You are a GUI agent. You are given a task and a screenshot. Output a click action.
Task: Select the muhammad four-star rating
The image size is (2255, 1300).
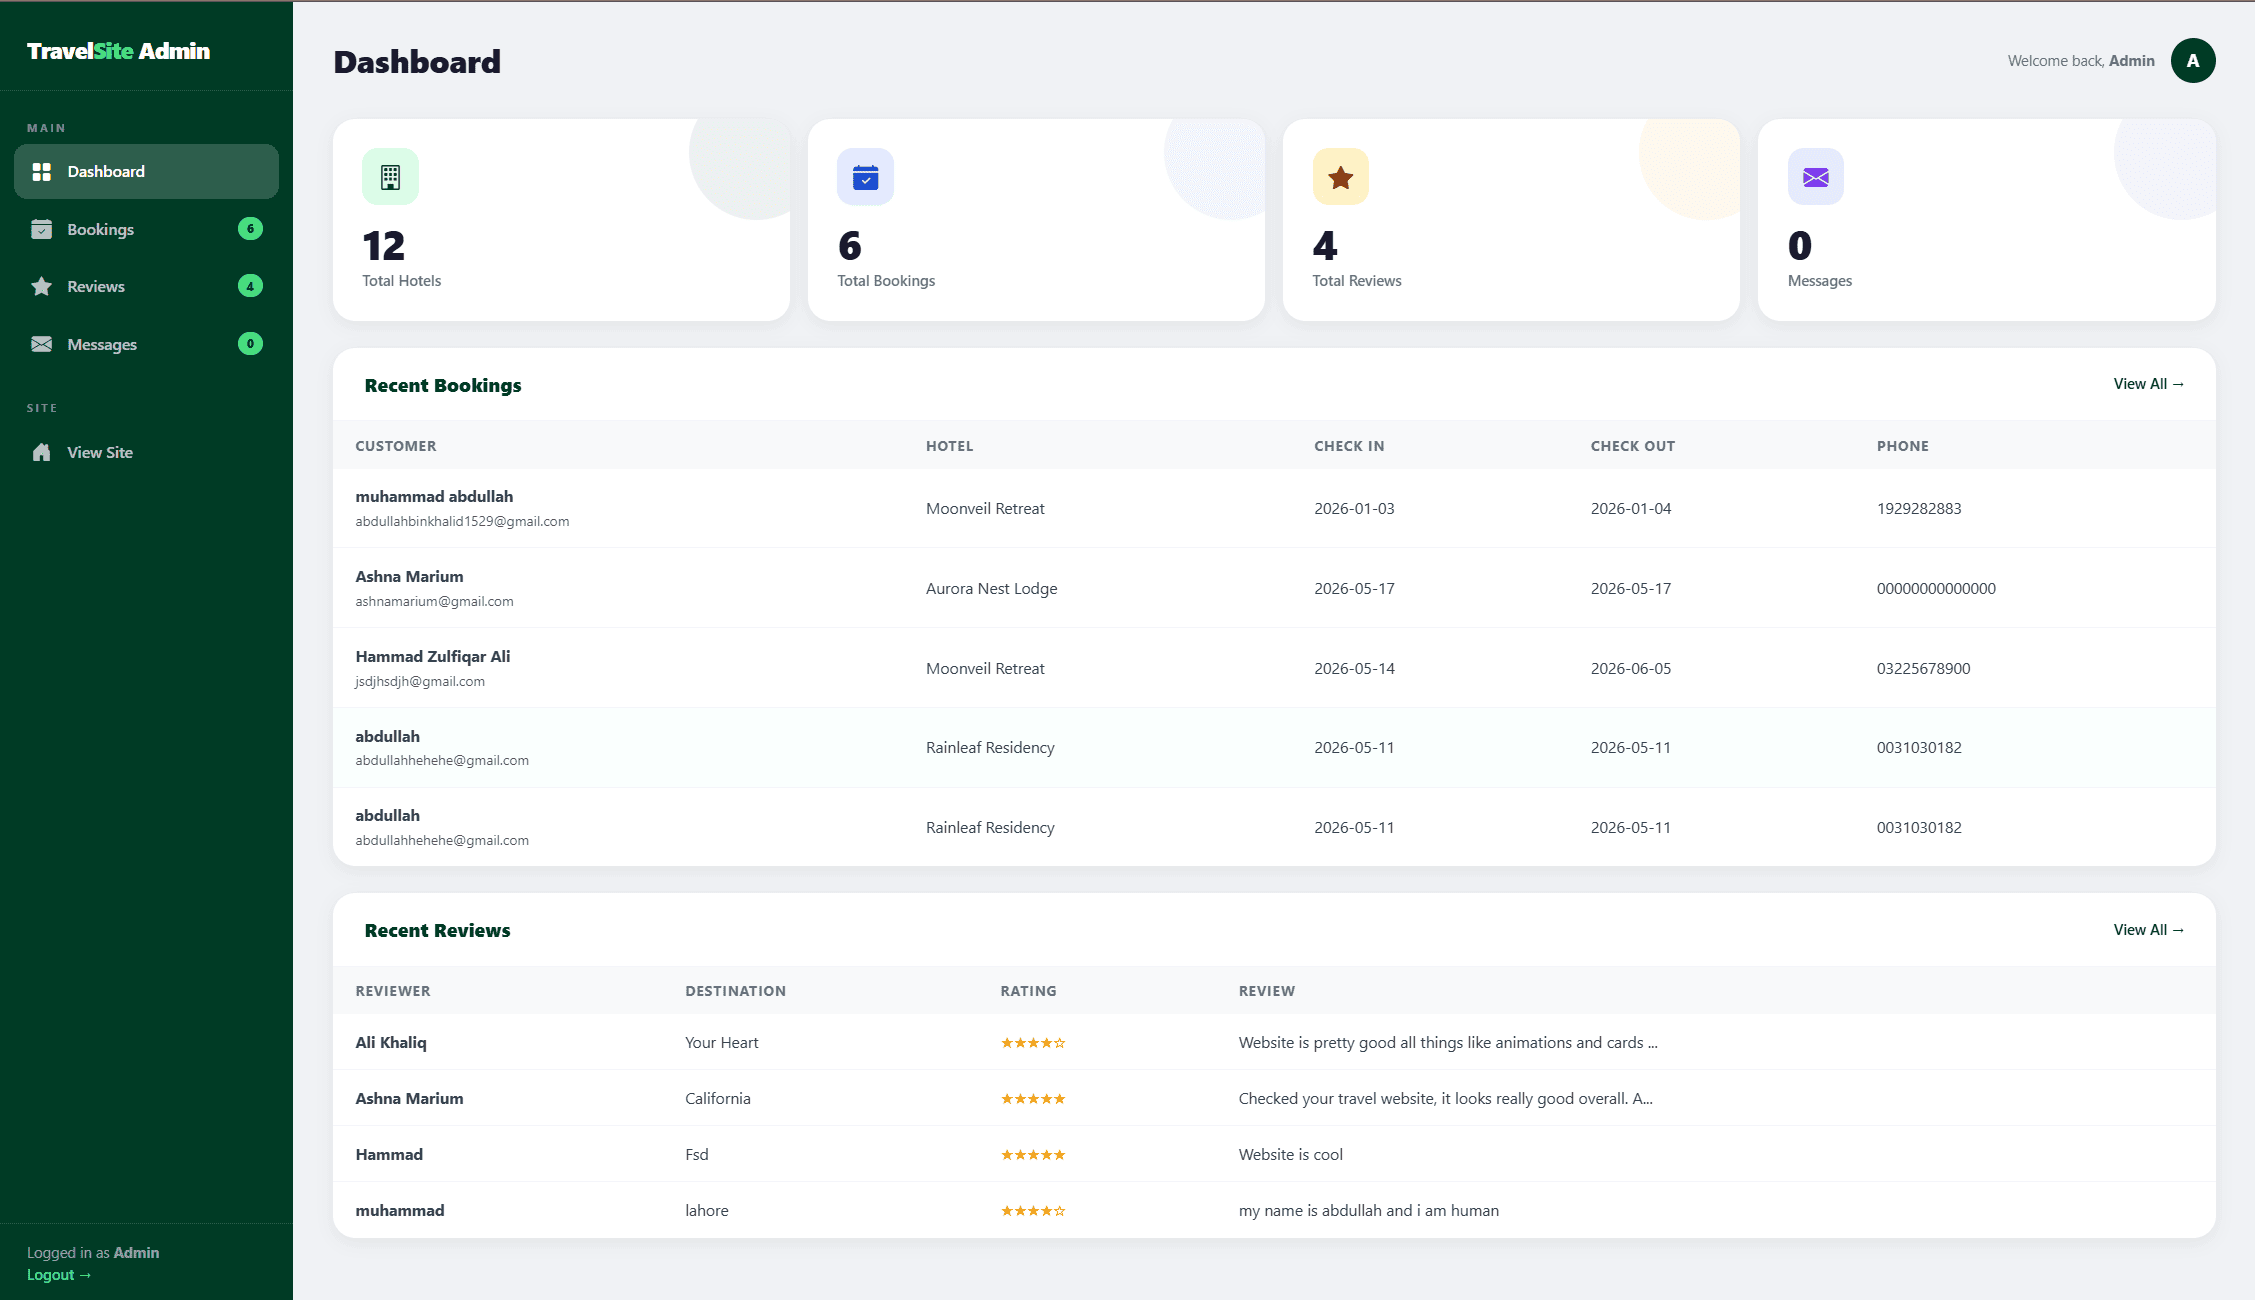point(1033,1211)
